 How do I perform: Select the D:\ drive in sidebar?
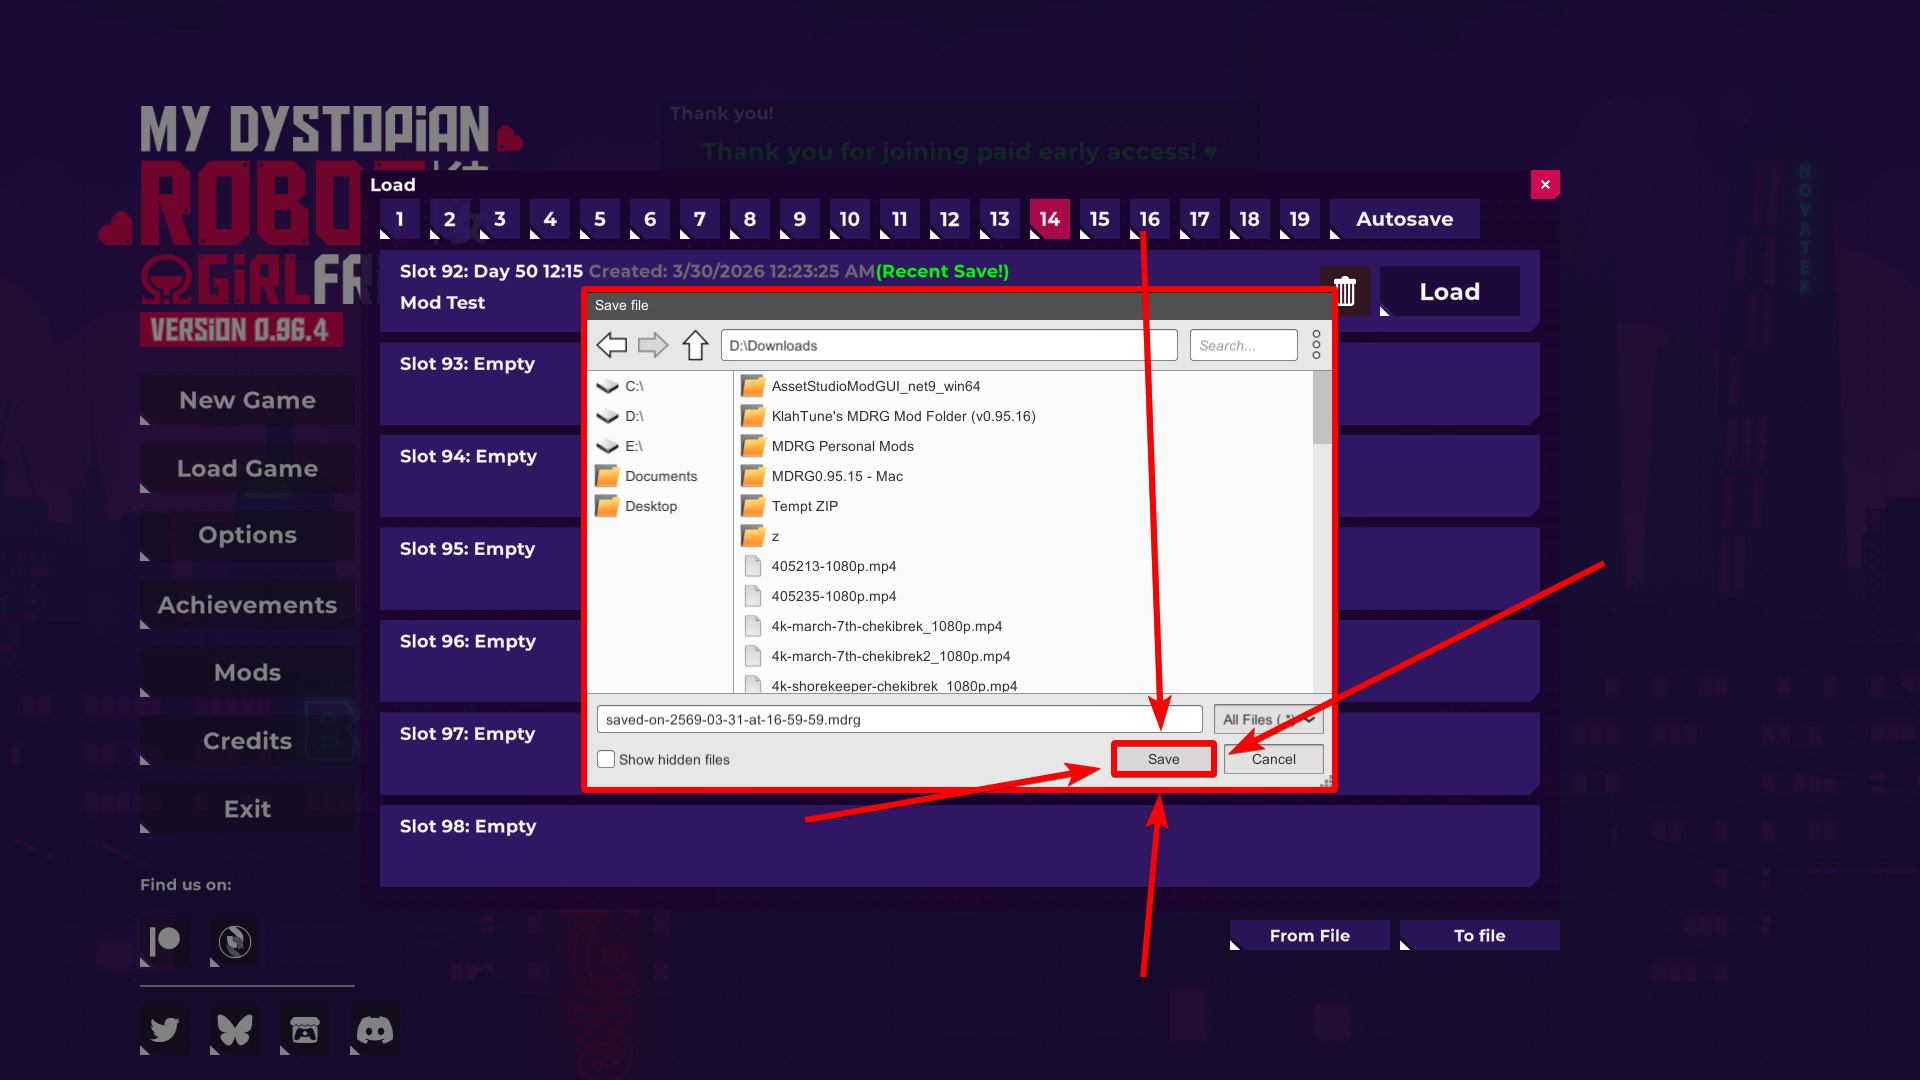(x=634, y=416)
